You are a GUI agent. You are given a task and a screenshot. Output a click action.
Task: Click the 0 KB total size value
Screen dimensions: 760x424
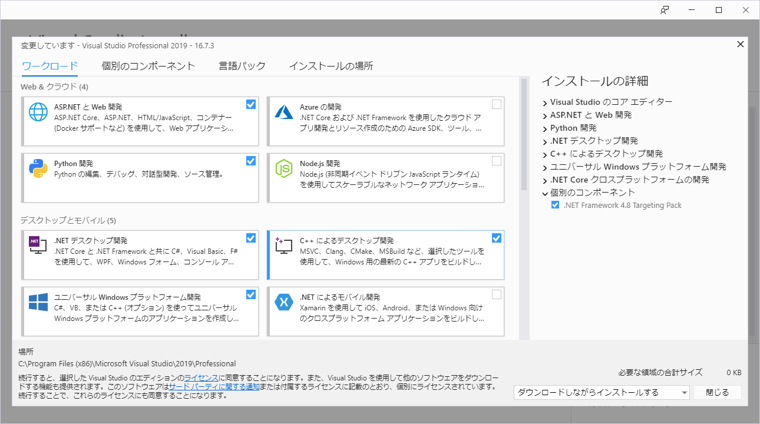[734, 372]
